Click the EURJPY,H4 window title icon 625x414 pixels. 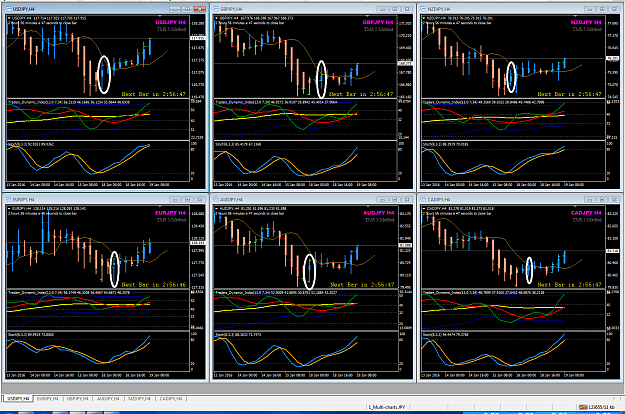[8, 199]
